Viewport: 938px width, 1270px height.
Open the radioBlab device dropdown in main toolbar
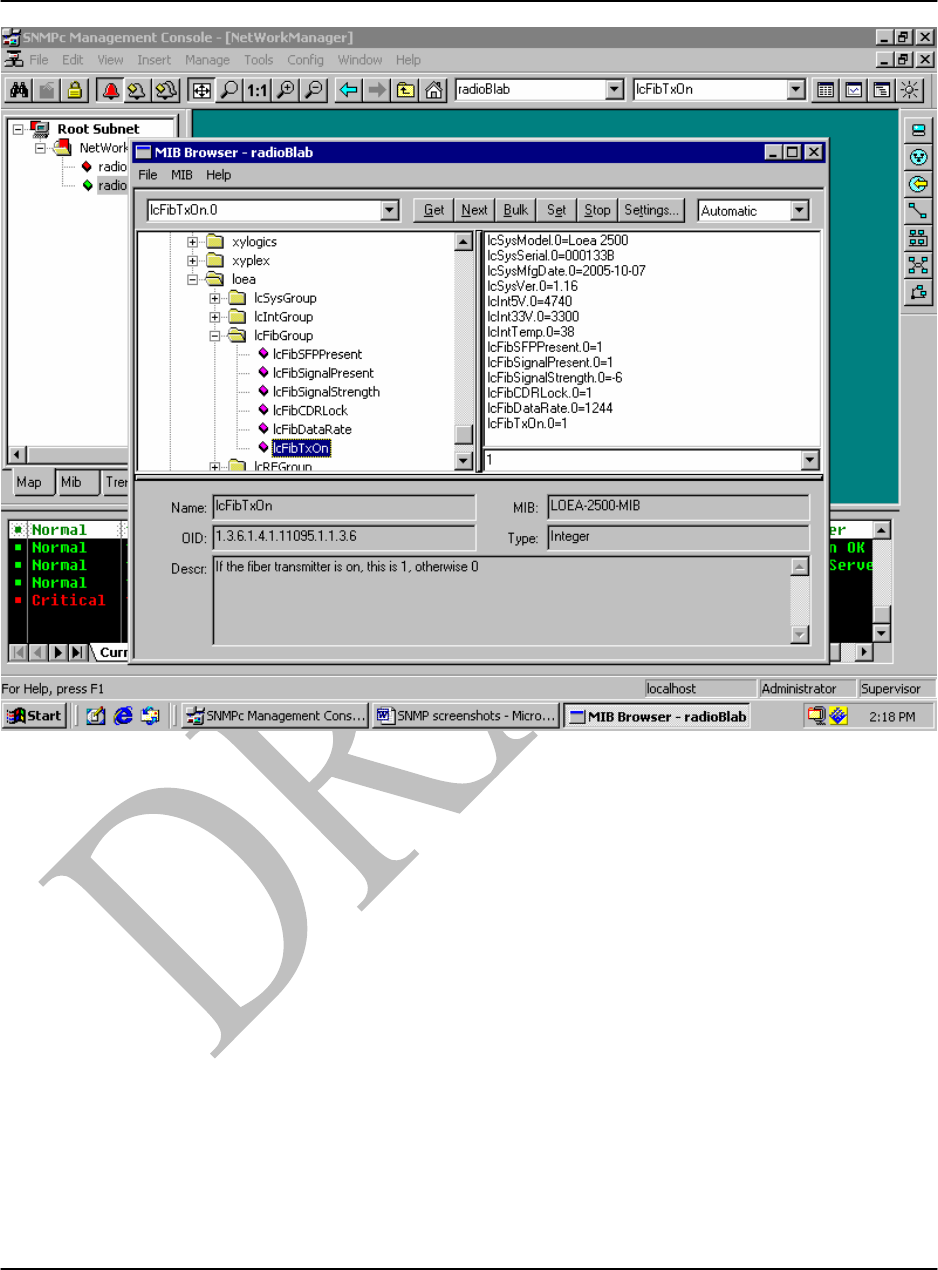tap(615, 90)
